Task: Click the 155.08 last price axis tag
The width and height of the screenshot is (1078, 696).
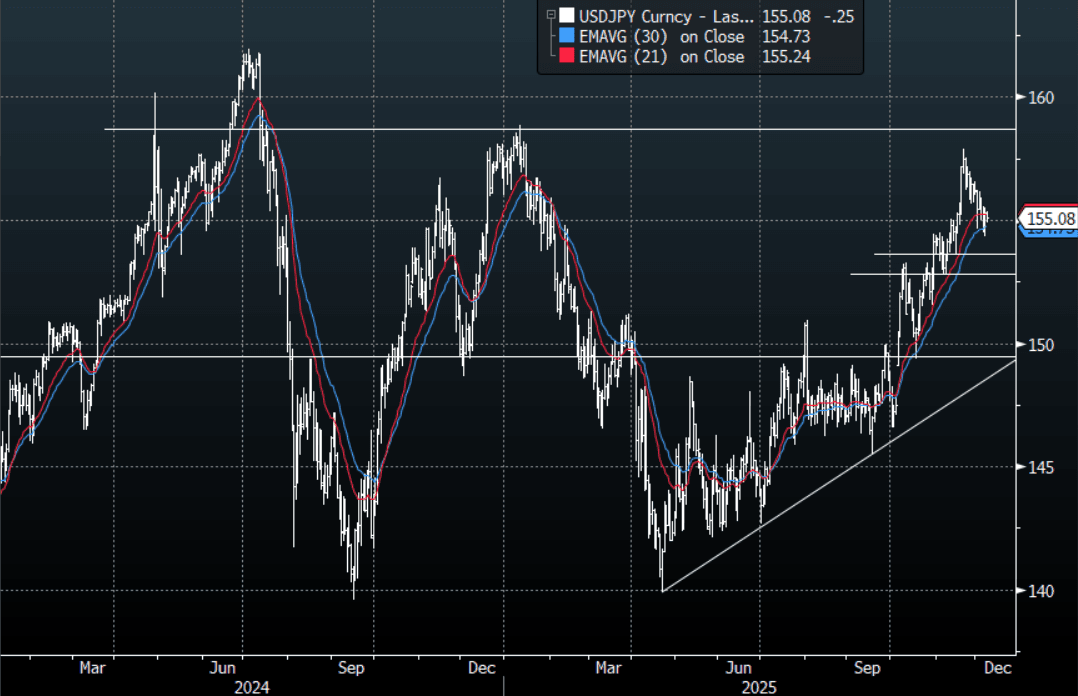Action: tap(1050, 218)
